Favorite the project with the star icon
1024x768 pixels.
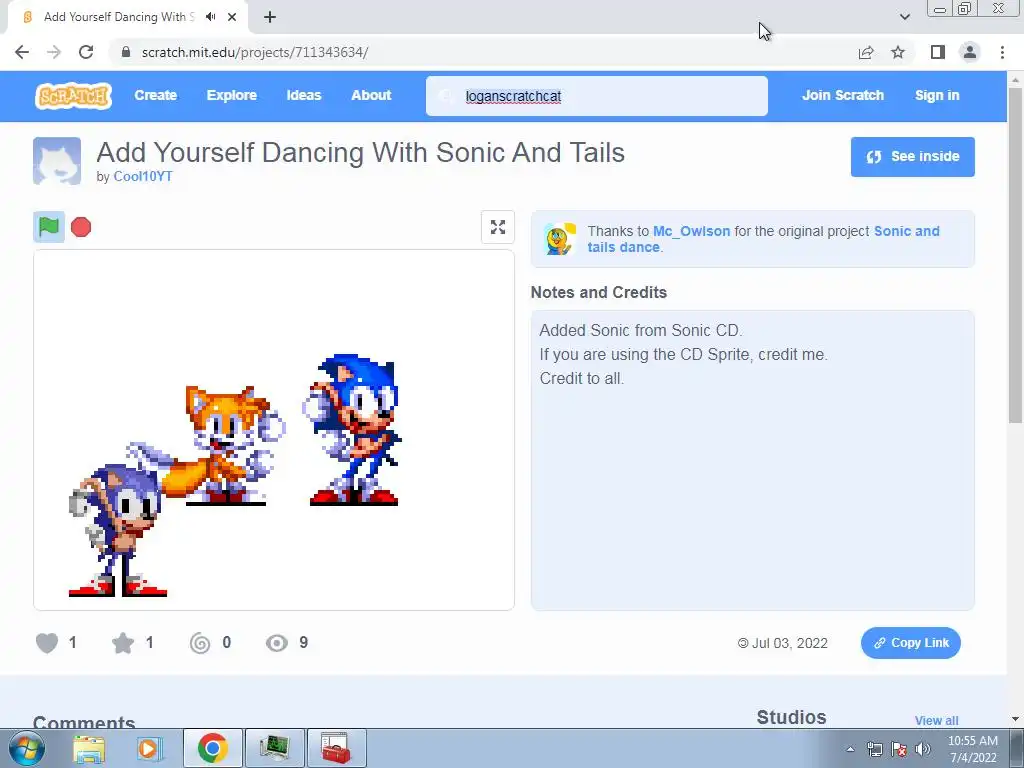click(x=123, y=643)
